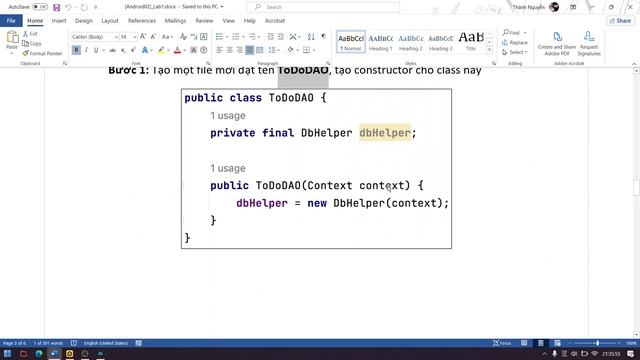The height and width of the screenshot is (360, 640).
Task: Apply the red font color
Action: [x=177, y=50]
